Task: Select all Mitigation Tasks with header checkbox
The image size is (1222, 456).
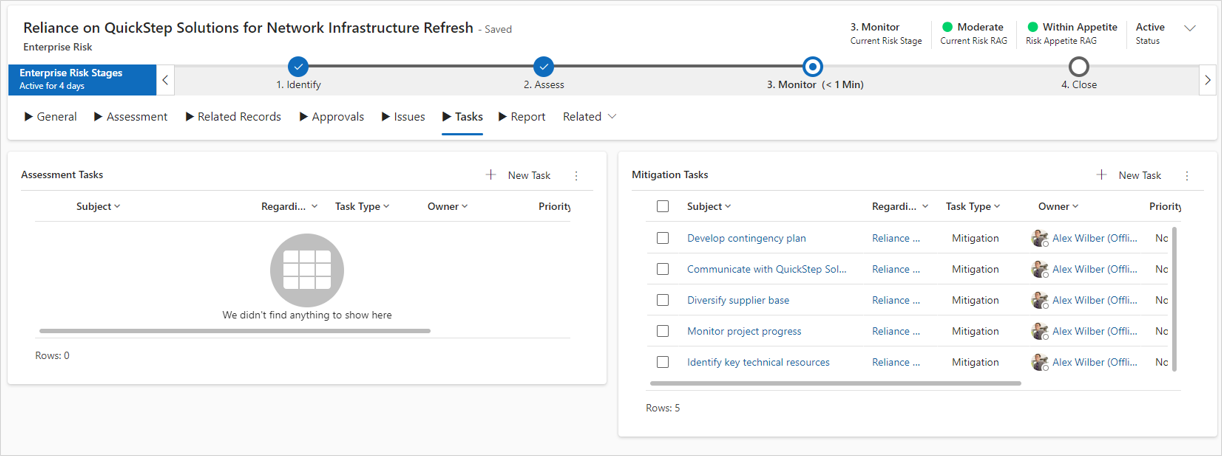Action: point(662,206)
